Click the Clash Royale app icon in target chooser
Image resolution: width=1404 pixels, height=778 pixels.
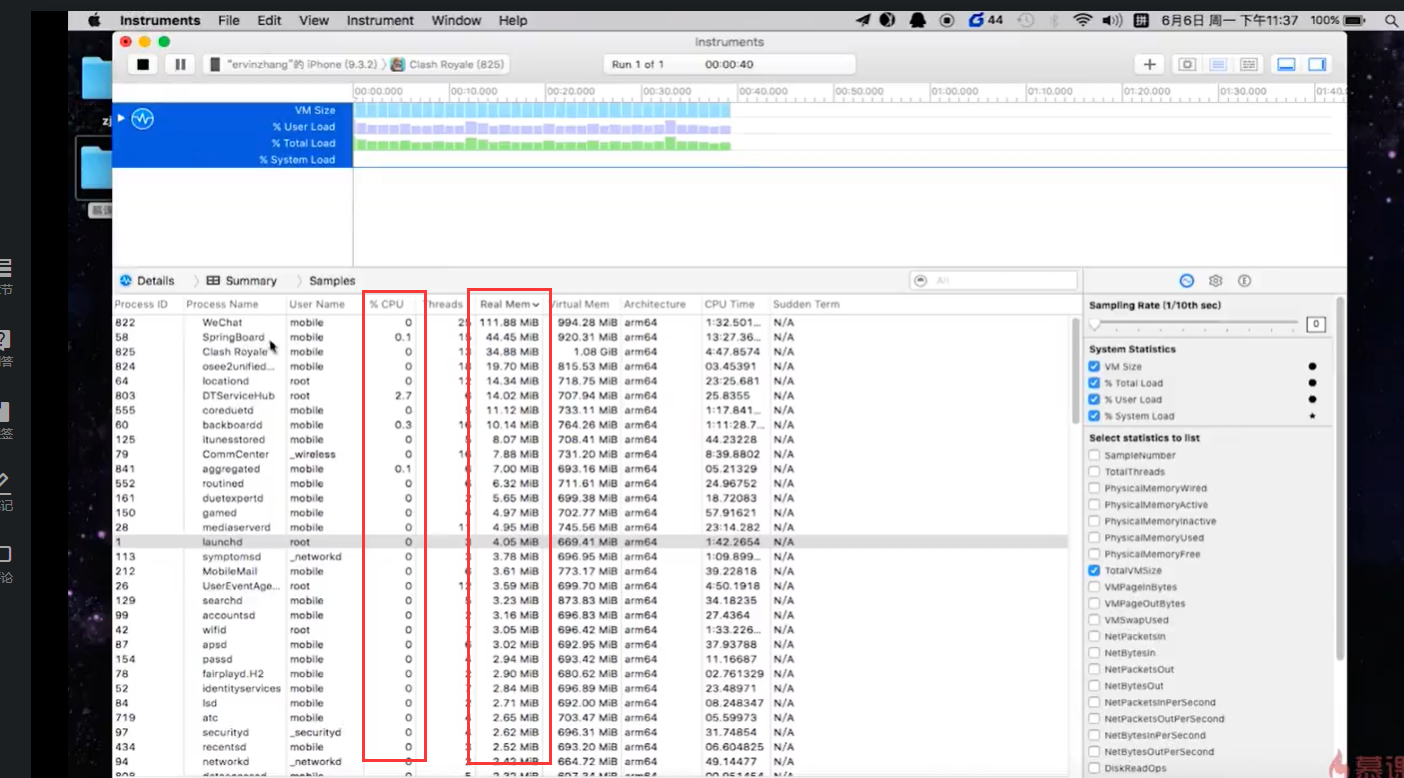coord(398,64)
